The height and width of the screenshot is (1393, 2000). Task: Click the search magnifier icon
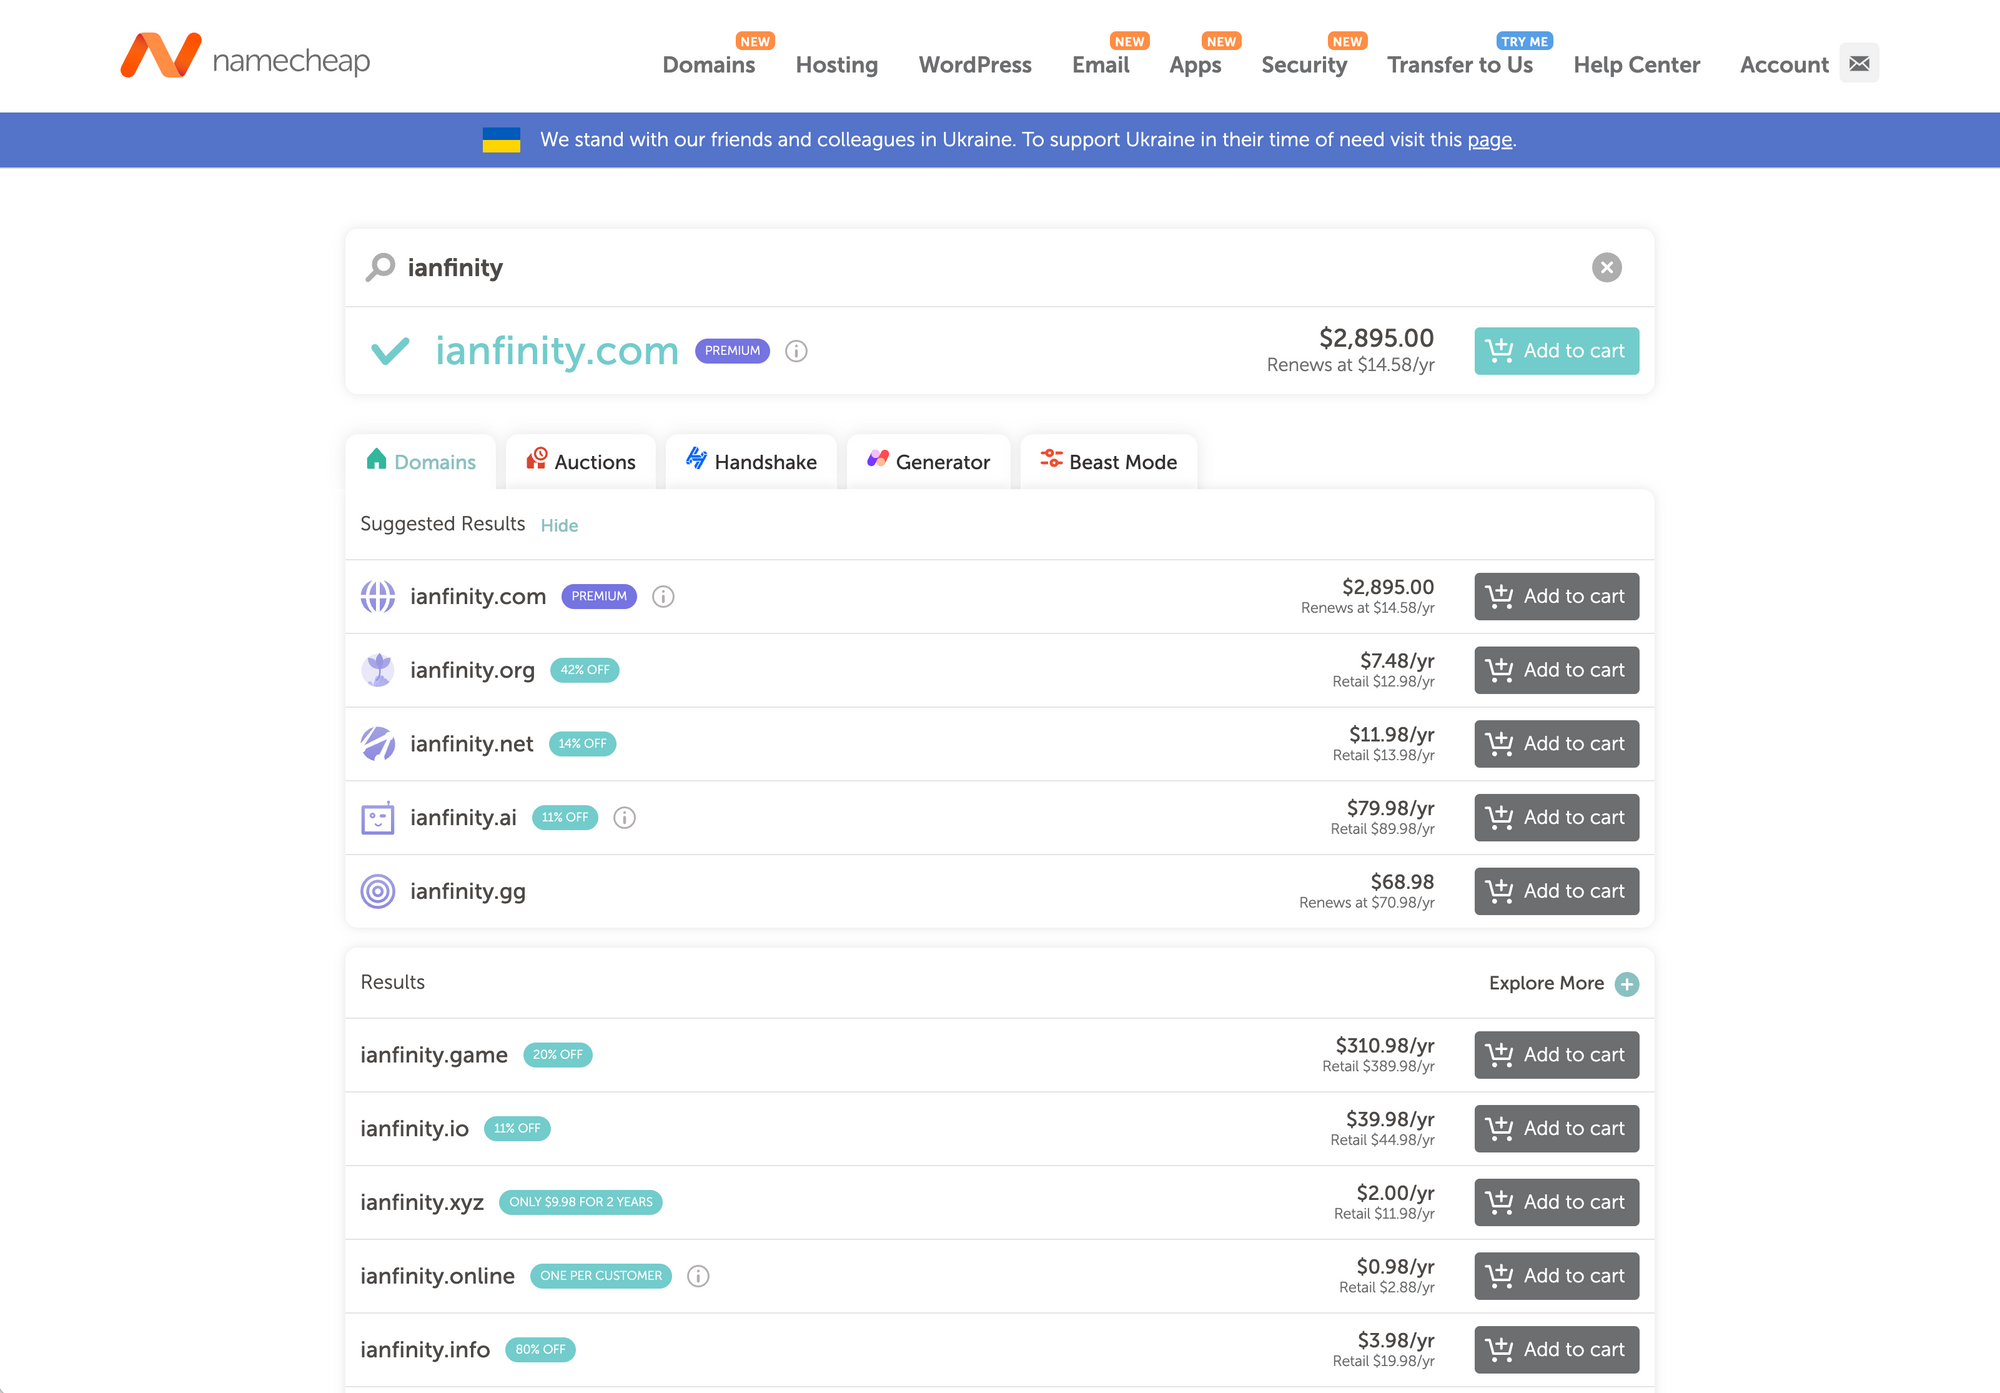pyautogui.click(x=380, y=267)
